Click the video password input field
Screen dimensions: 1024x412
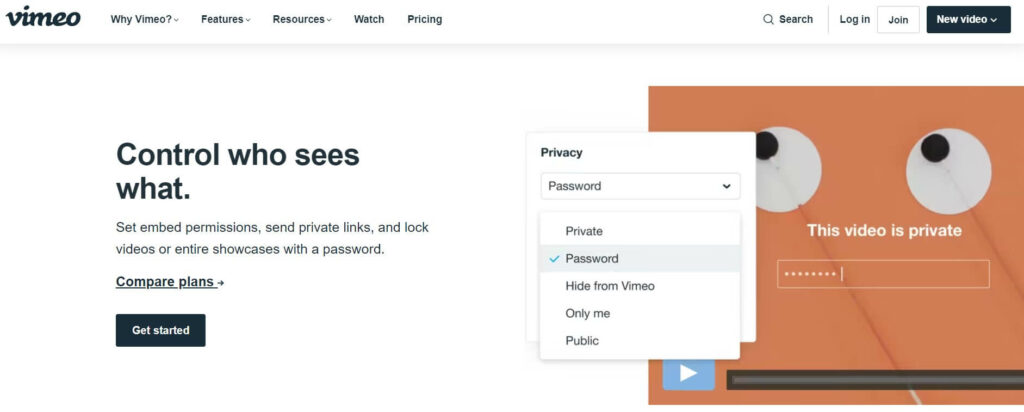coord(883,274)
